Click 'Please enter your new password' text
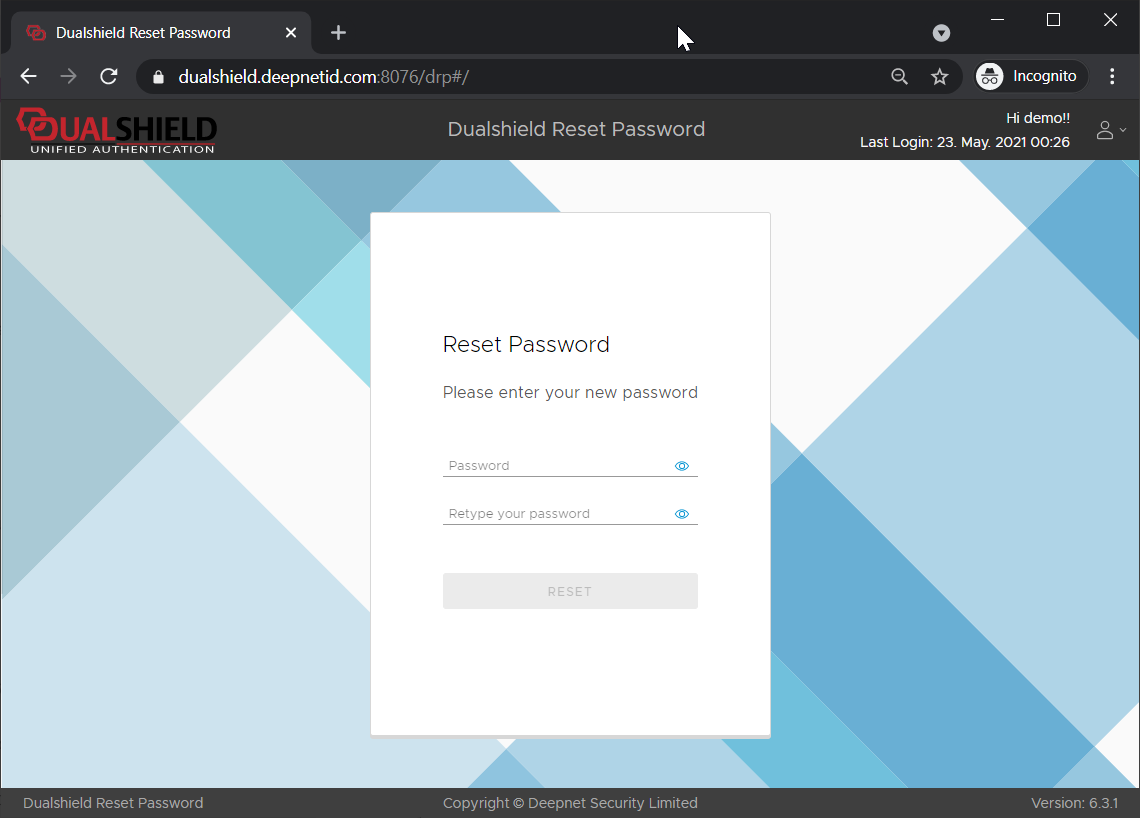 [x=570, y=393]
